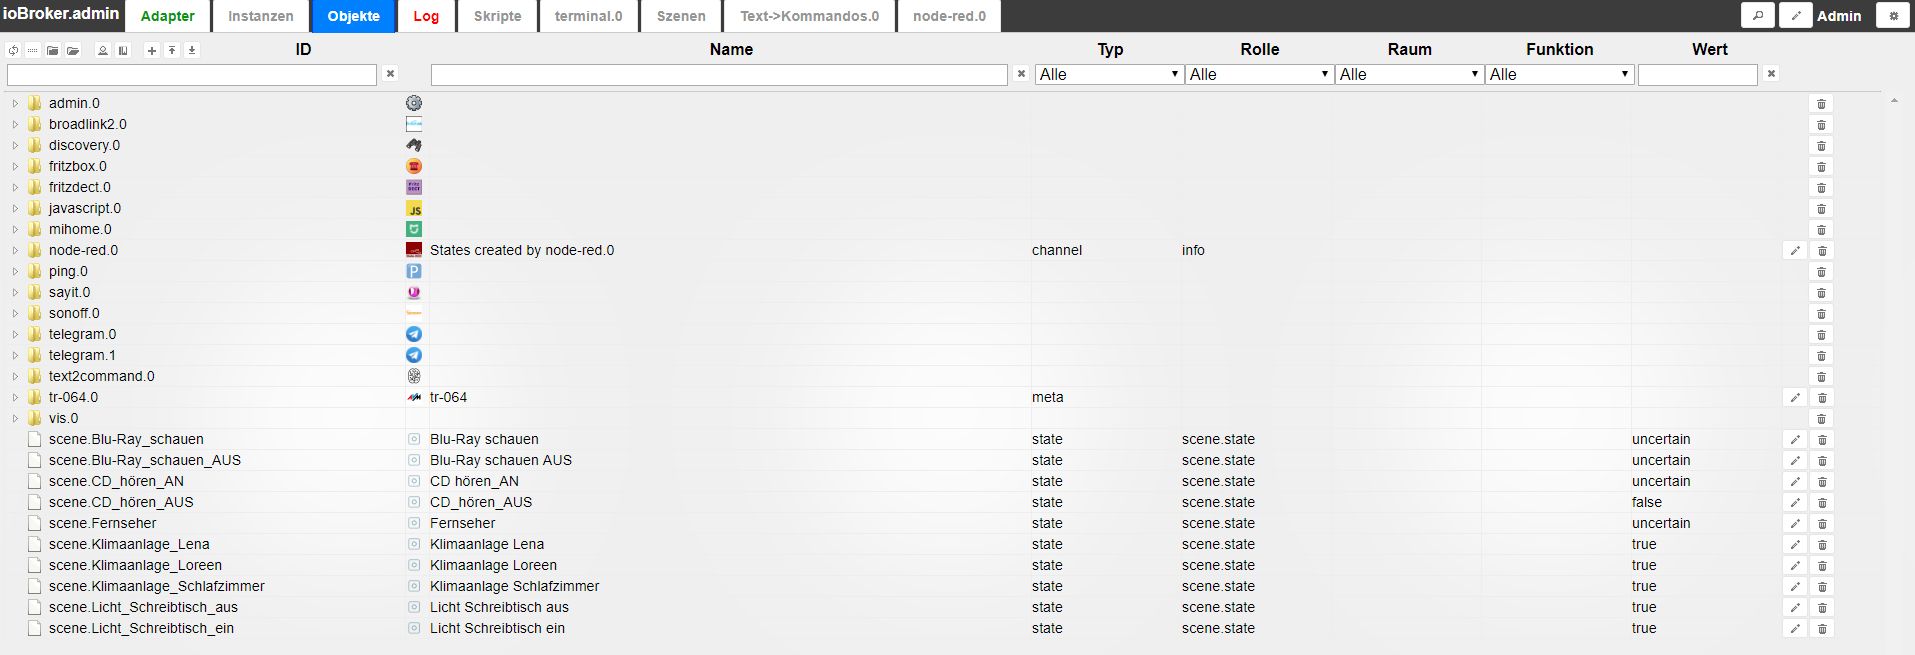
Task: Switch to list view with the dotted icon
Action: tap(33, 50)
